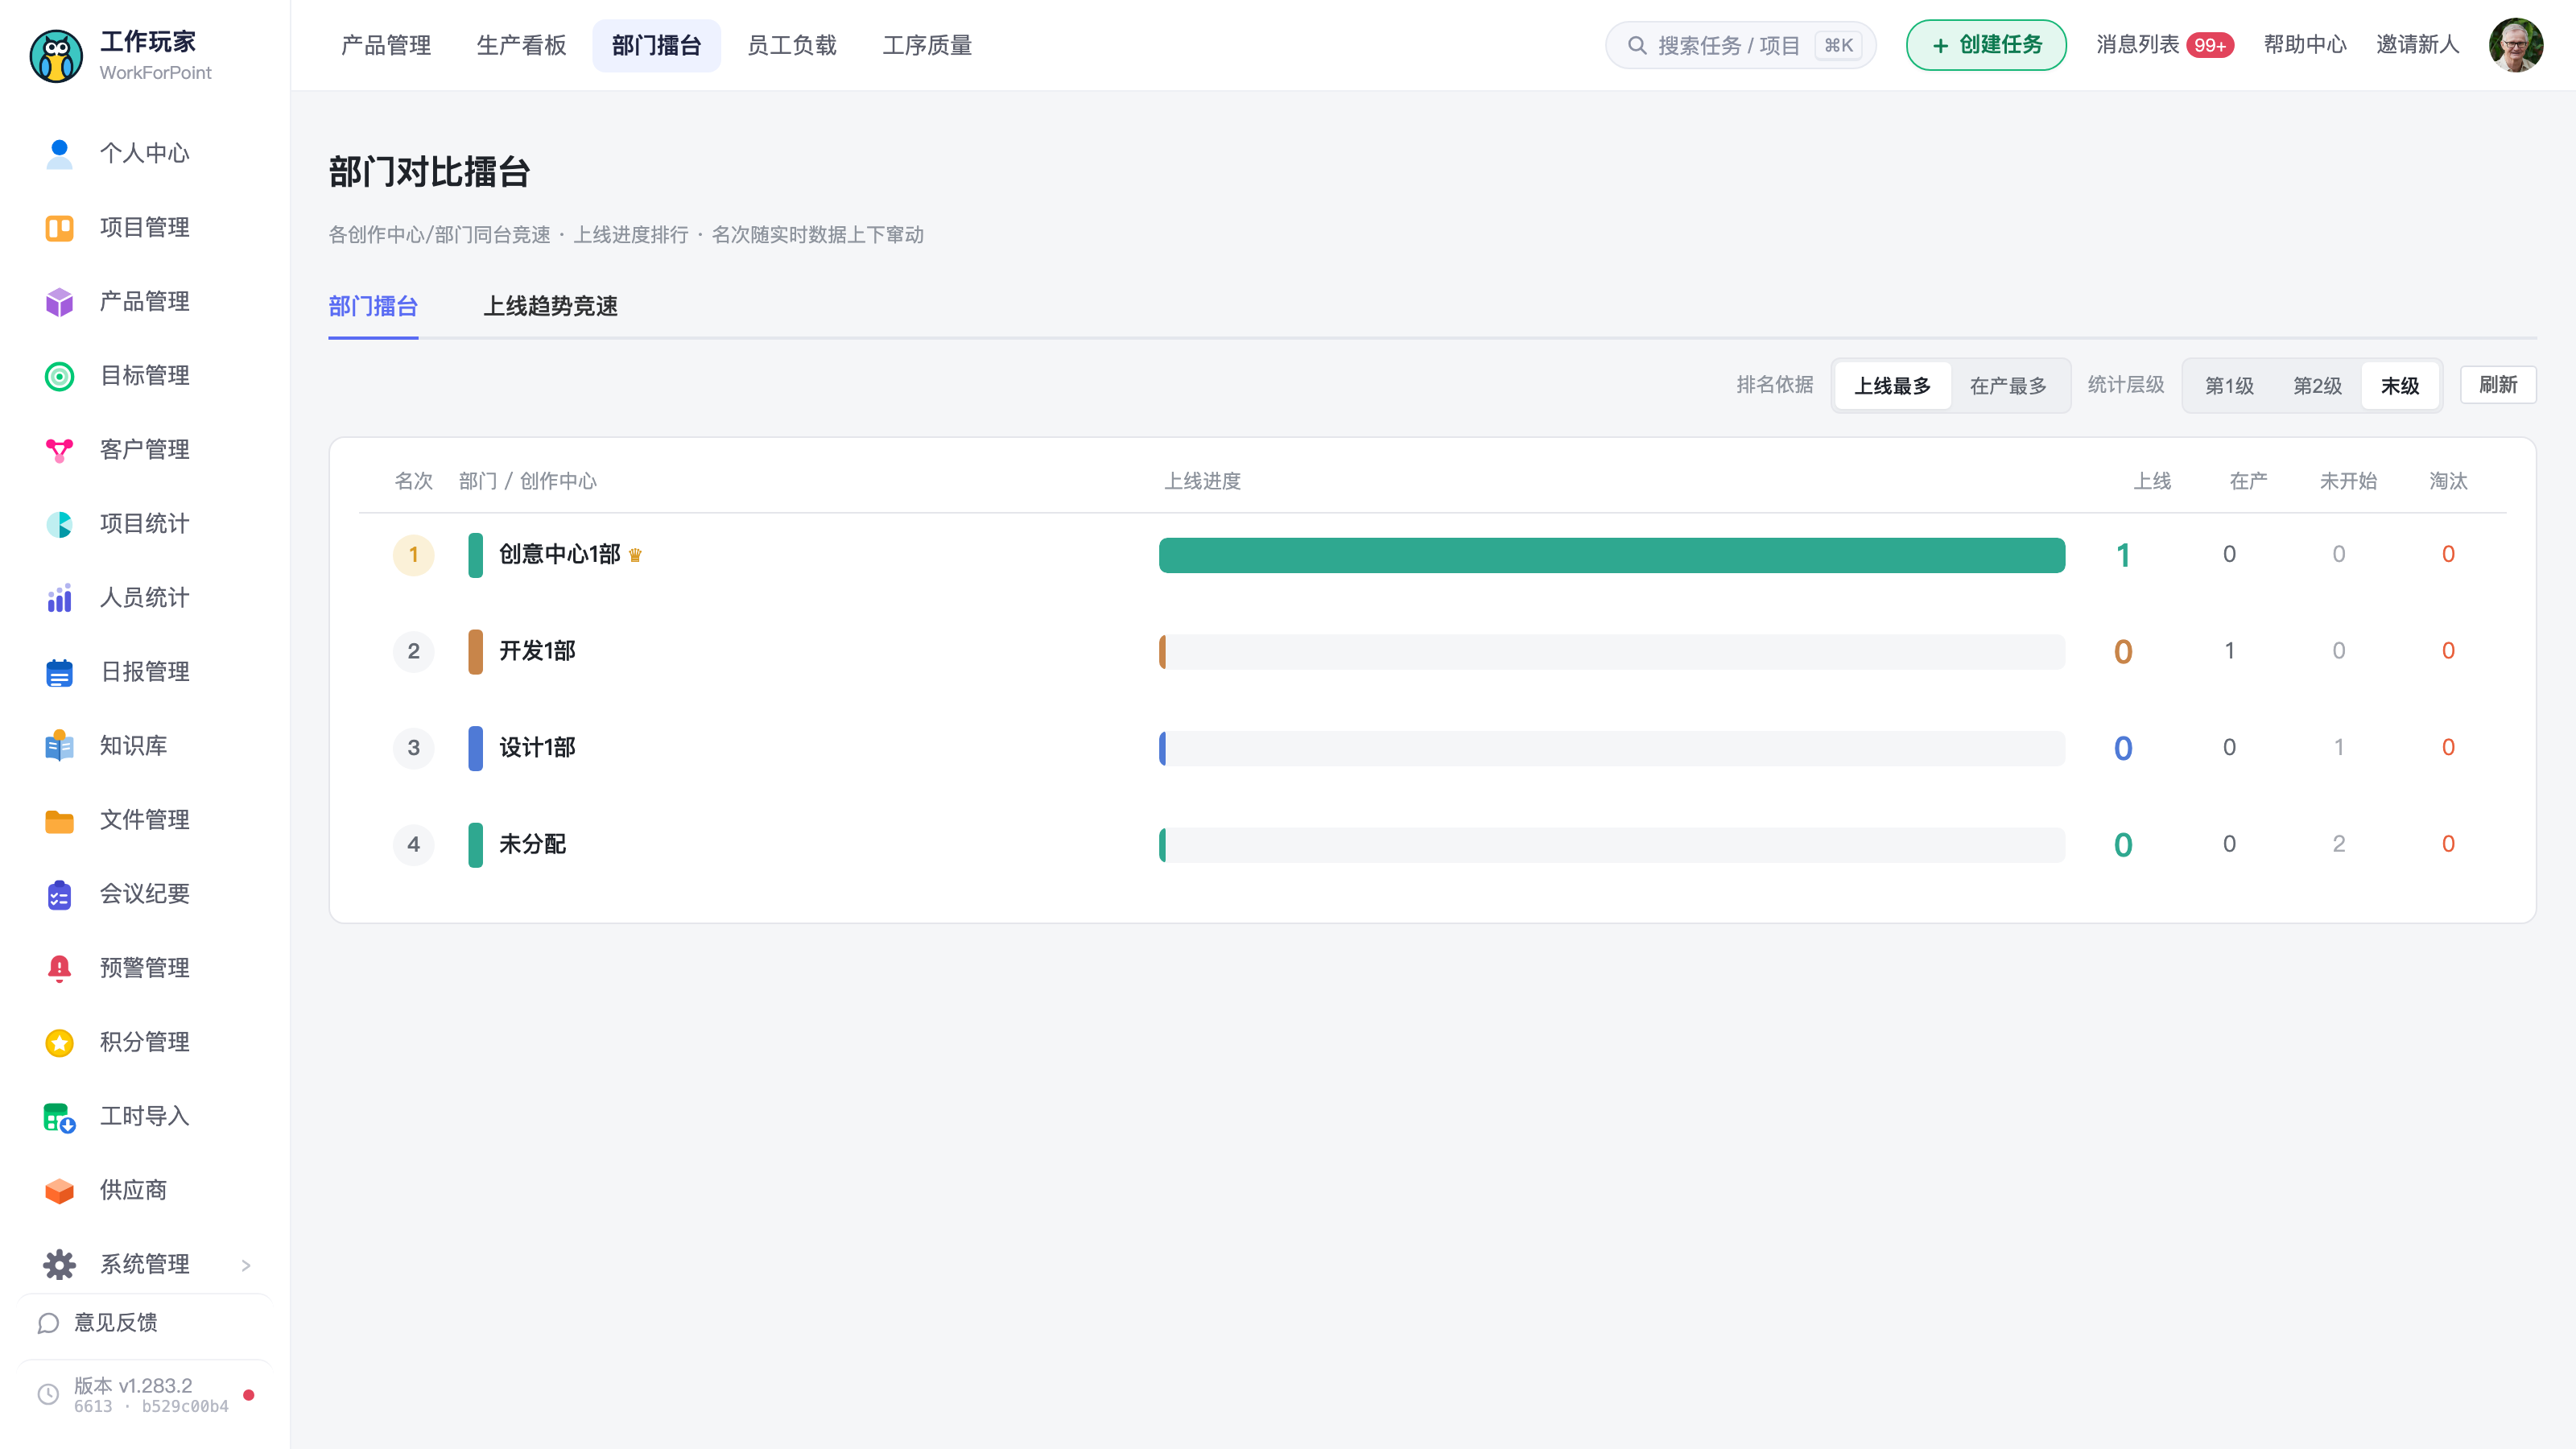Expand the 系统管理 chevron arrow
This screenshot has width=2576, height=1449.
pyautogui.click(x=246, y=1265)
